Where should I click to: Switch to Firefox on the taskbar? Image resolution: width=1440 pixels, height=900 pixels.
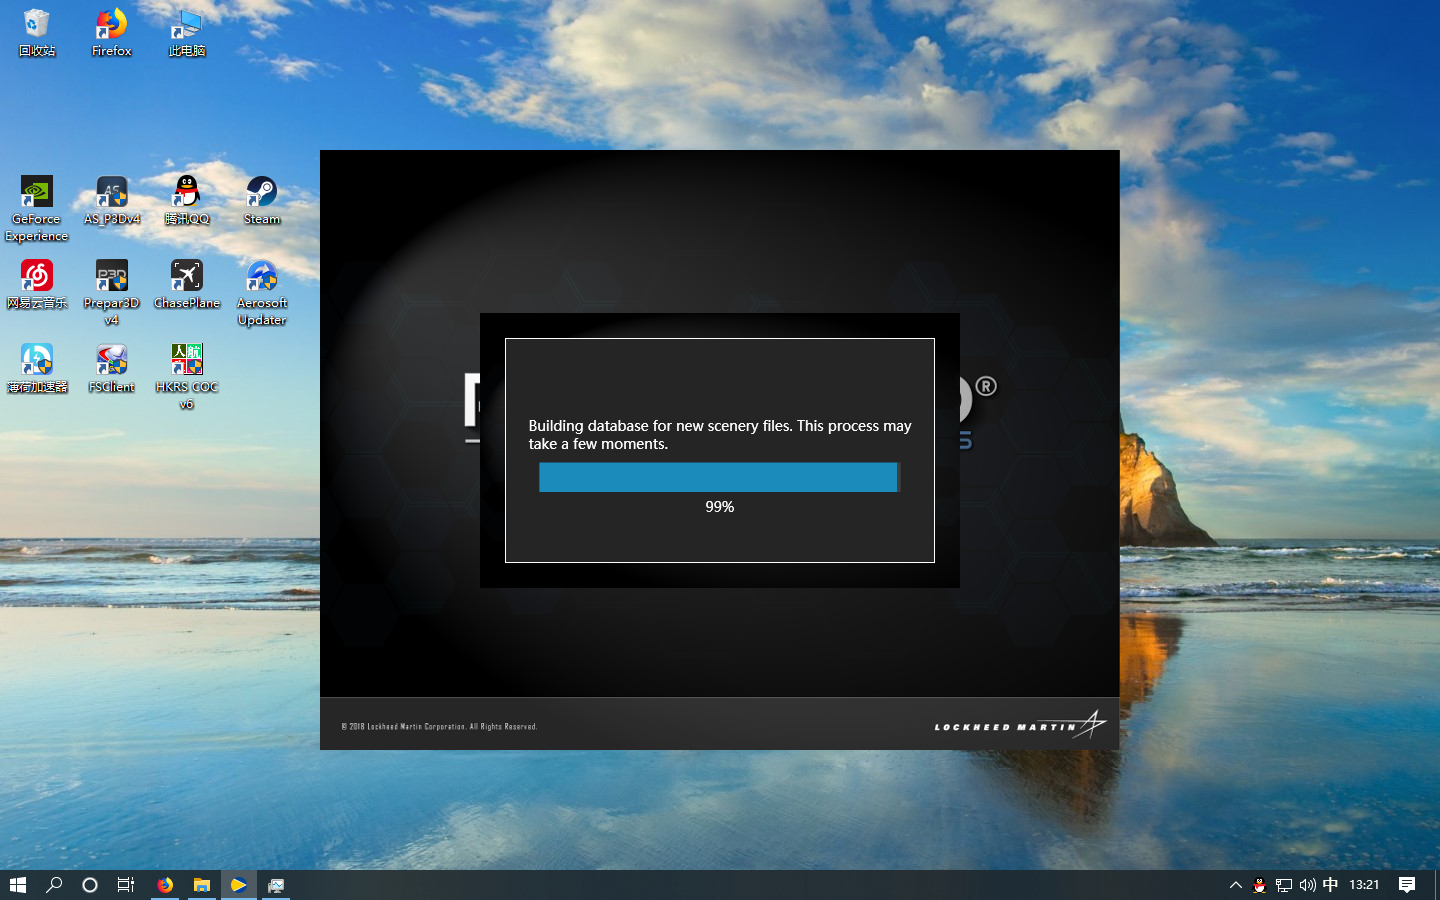[165, 885]
